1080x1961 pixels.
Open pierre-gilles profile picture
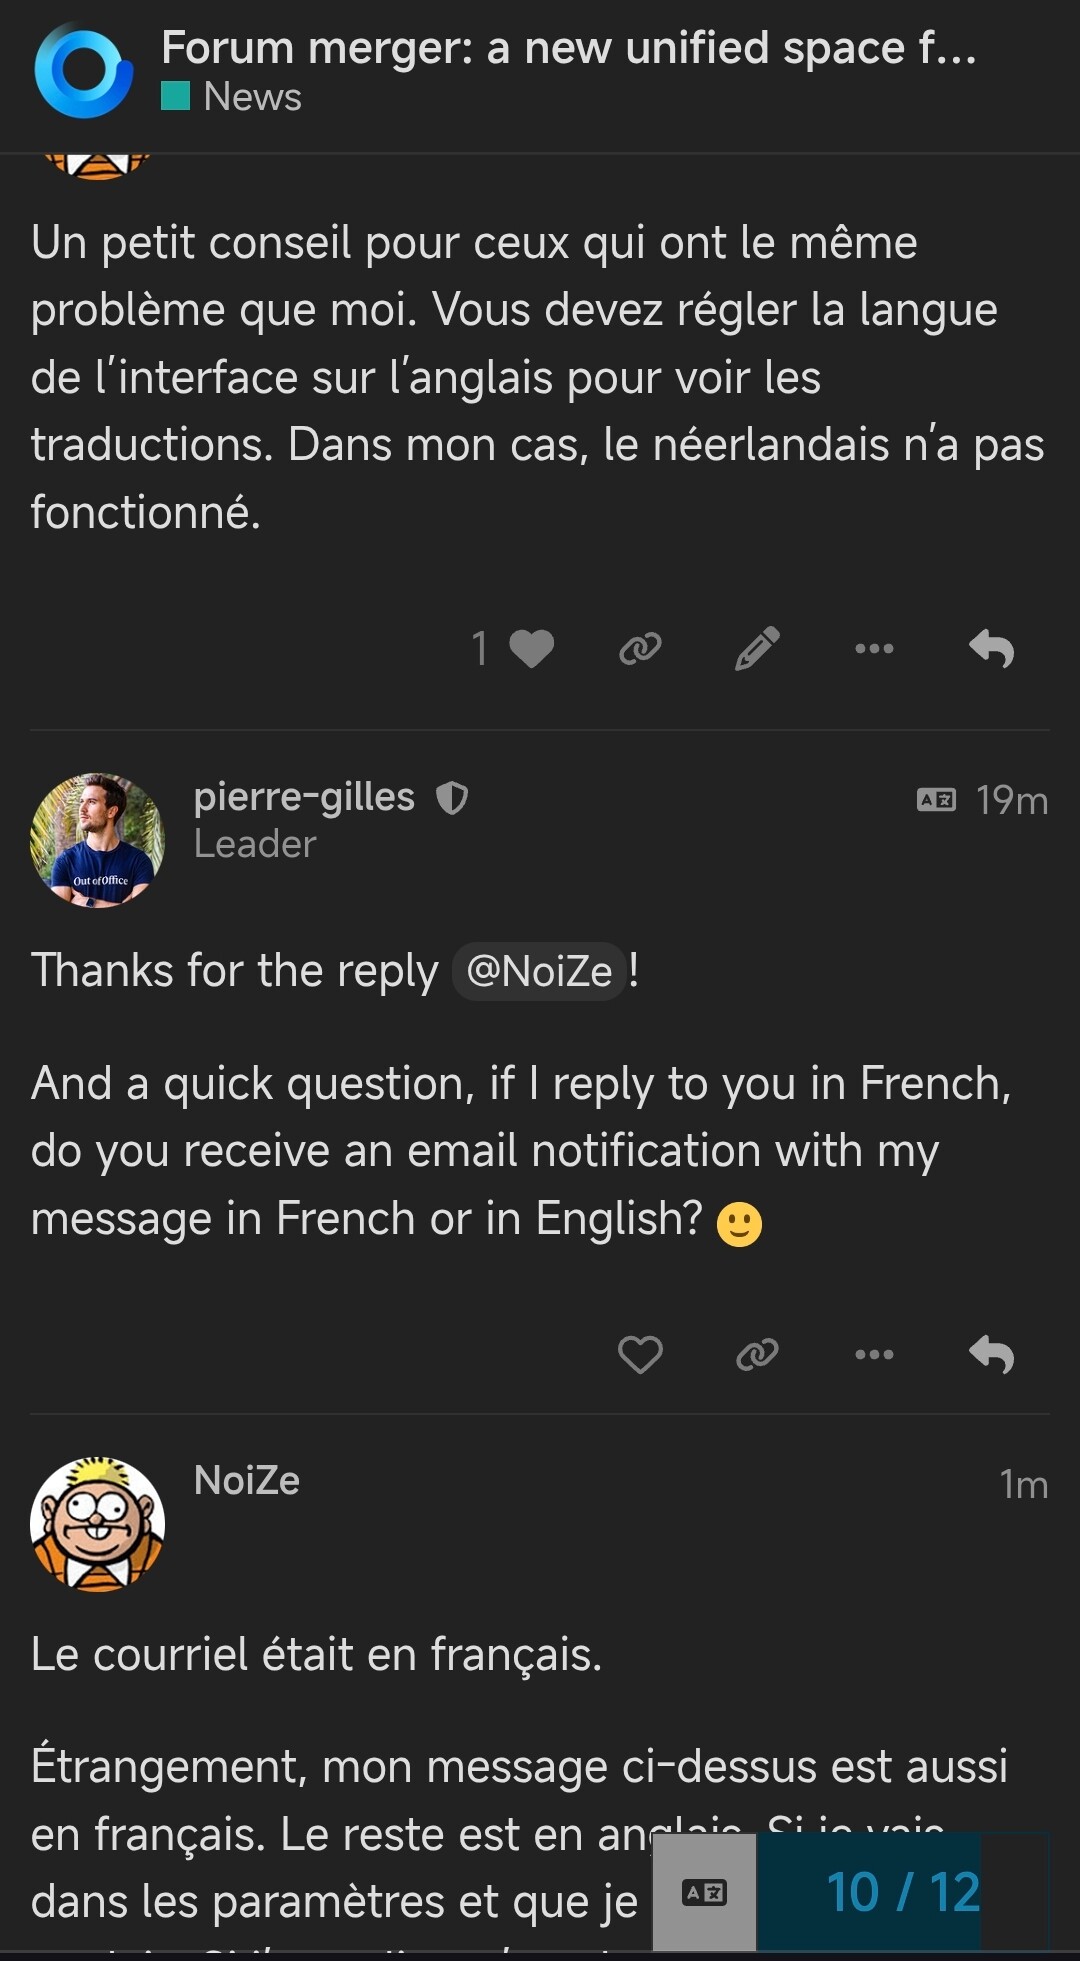pyautogui.click(x=97, y=840)
